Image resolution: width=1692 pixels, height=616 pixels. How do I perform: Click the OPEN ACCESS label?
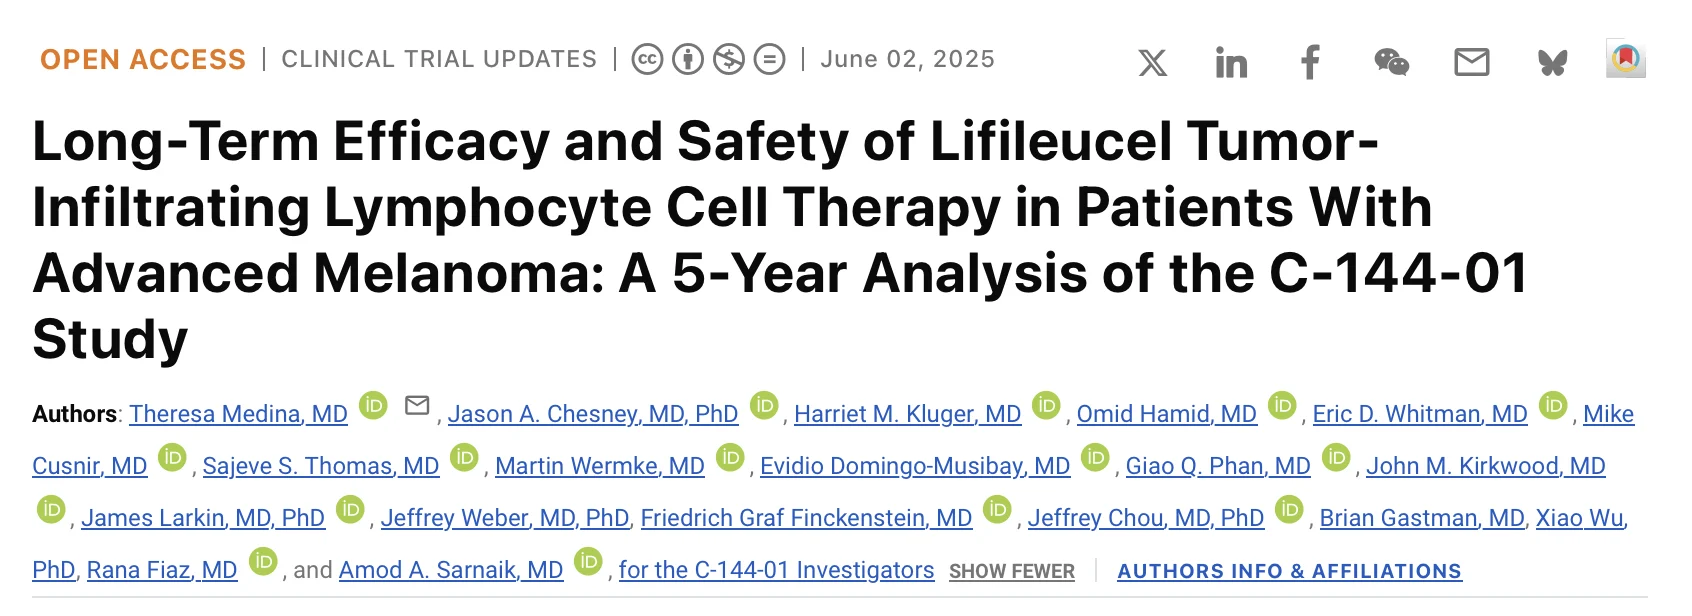(141, 59)
